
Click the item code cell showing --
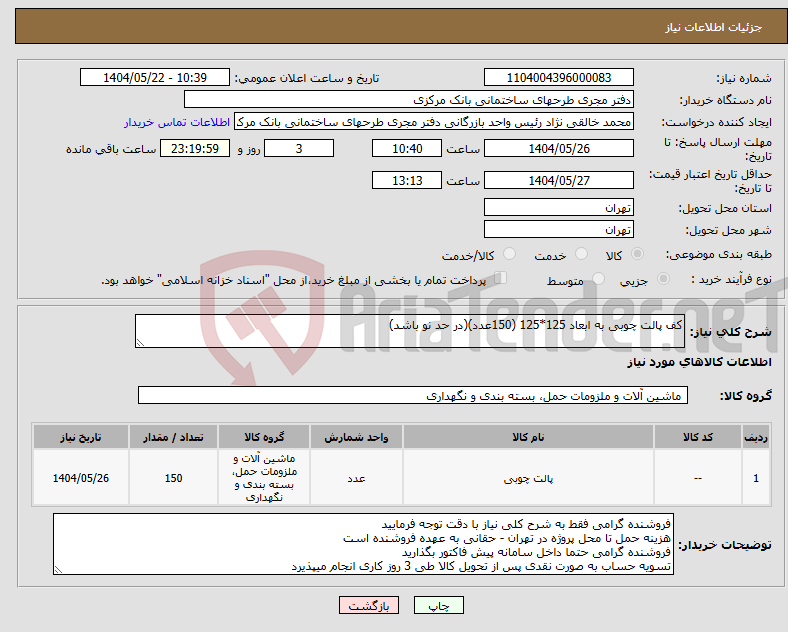(698, 478)
